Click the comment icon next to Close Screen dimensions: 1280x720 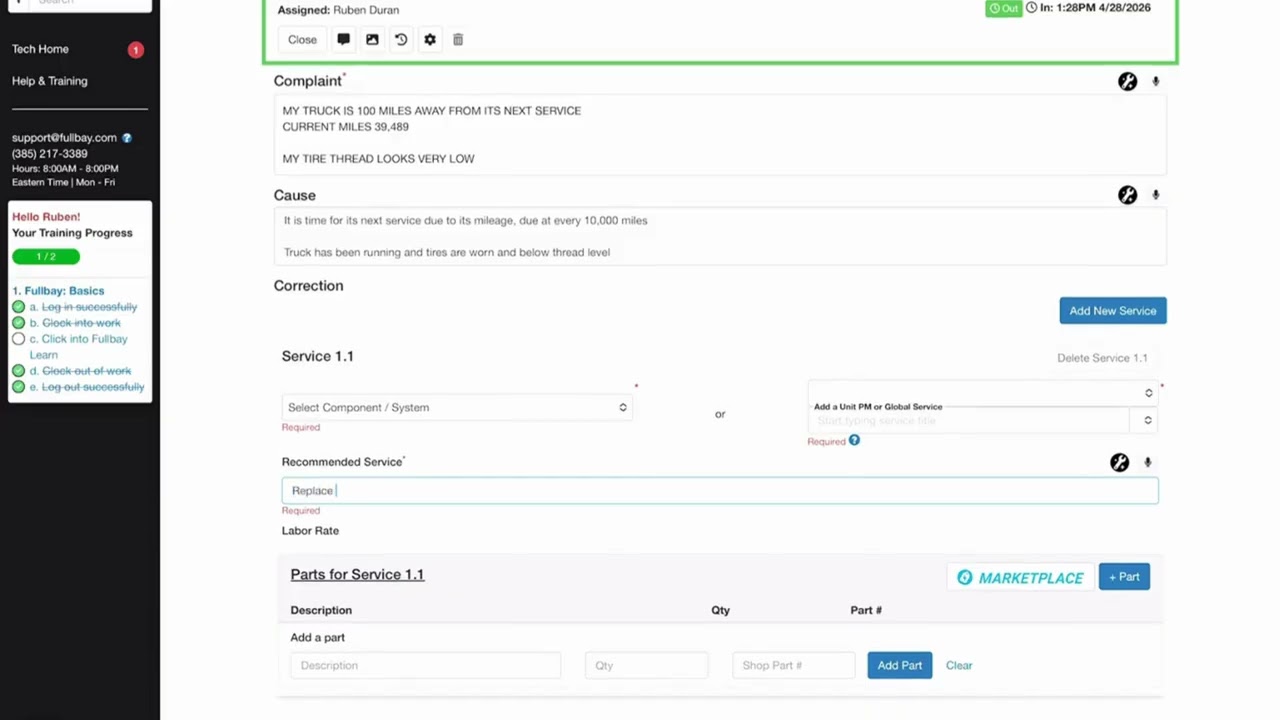pos(343,39)
